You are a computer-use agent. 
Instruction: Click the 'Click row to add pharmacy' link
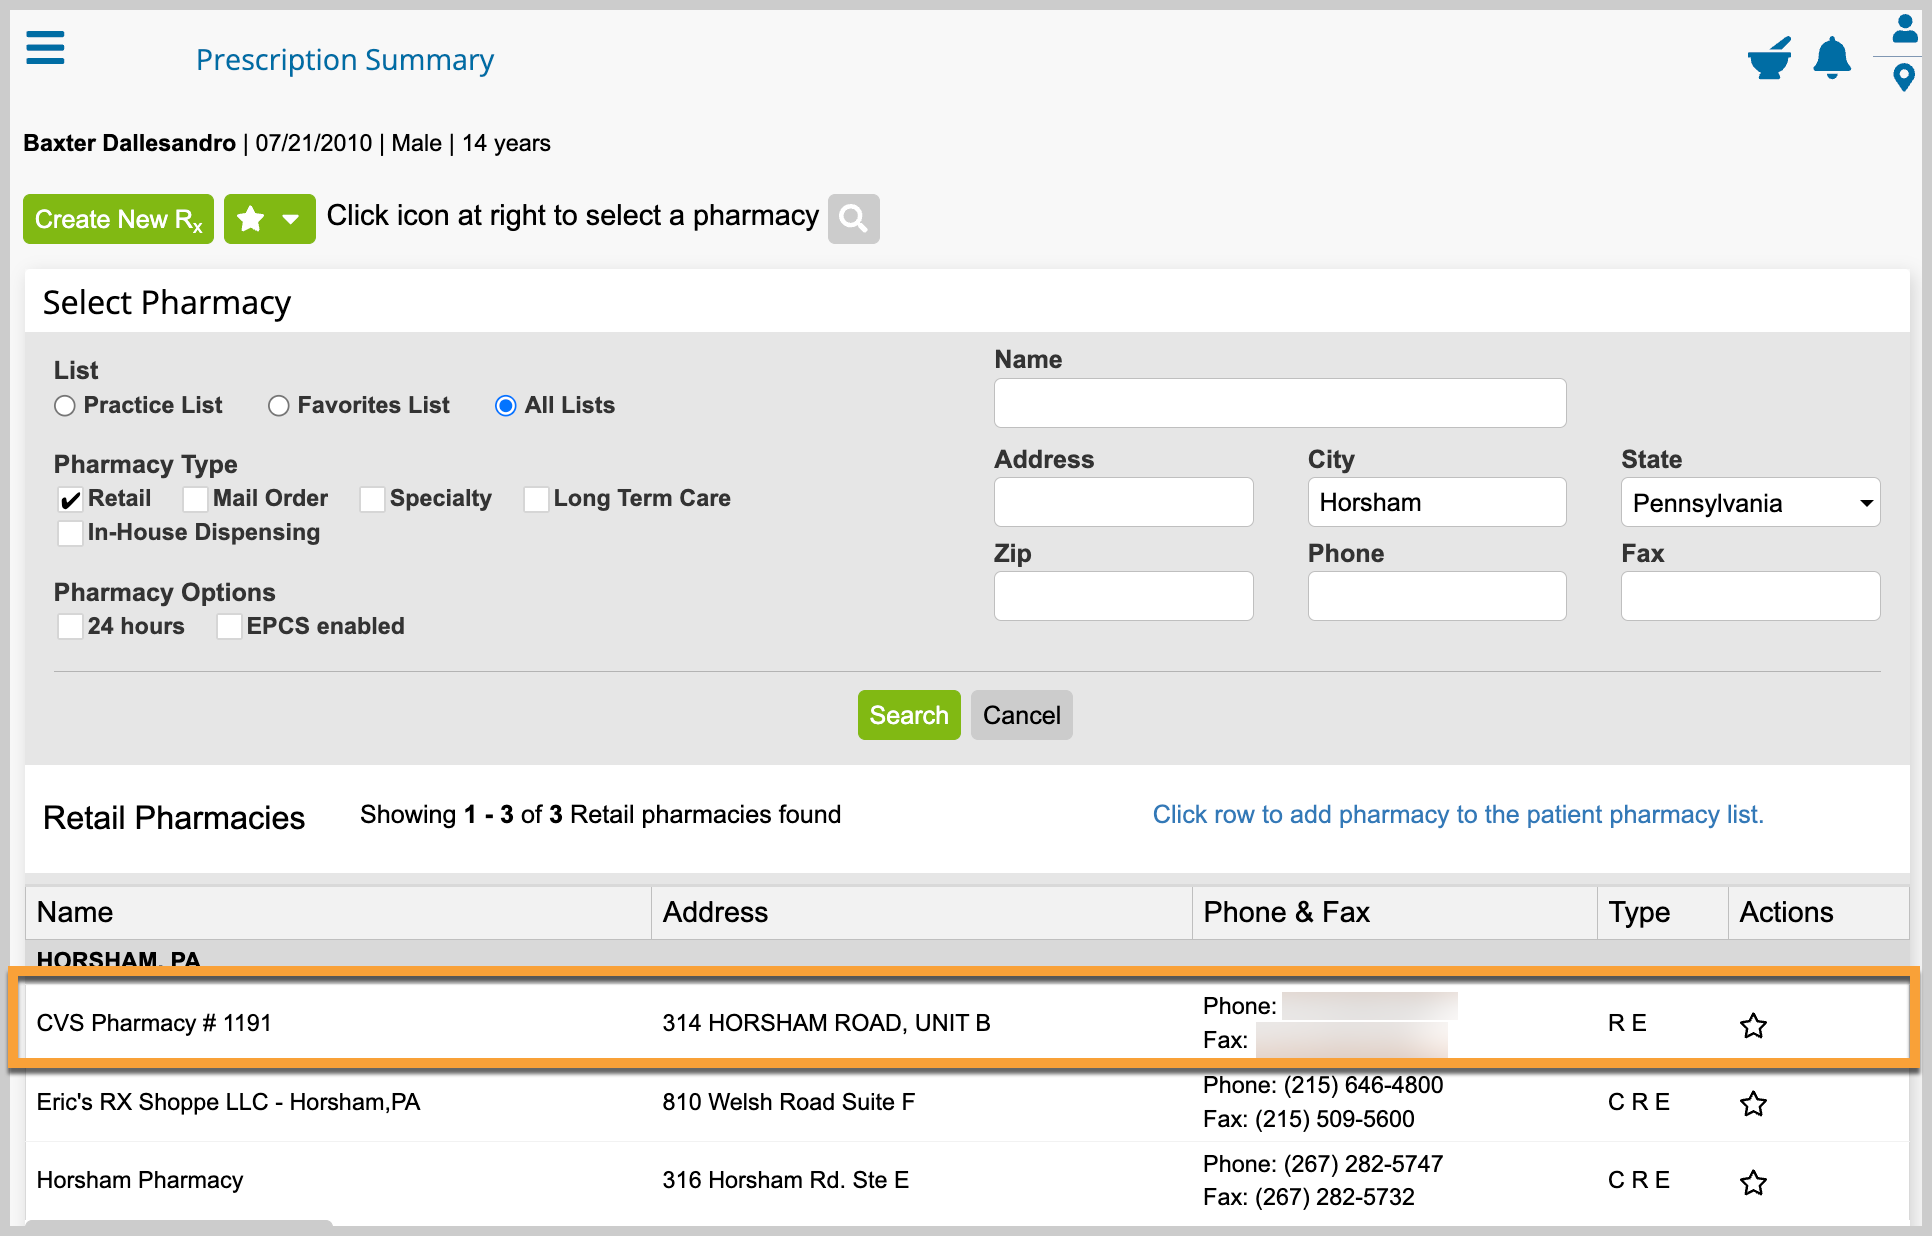click(x=1458, y=815)
